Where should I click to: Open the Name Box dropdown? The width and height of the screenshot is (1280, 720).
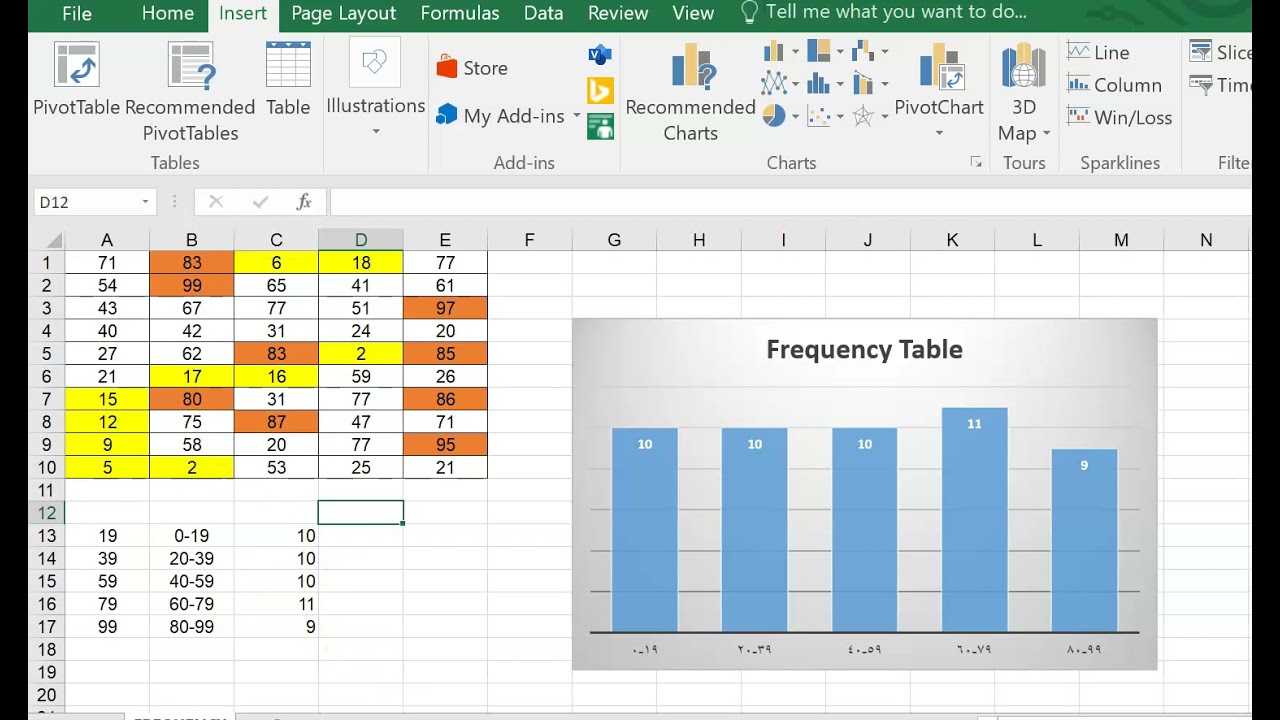pyautogui.click(x=145, y=202)
